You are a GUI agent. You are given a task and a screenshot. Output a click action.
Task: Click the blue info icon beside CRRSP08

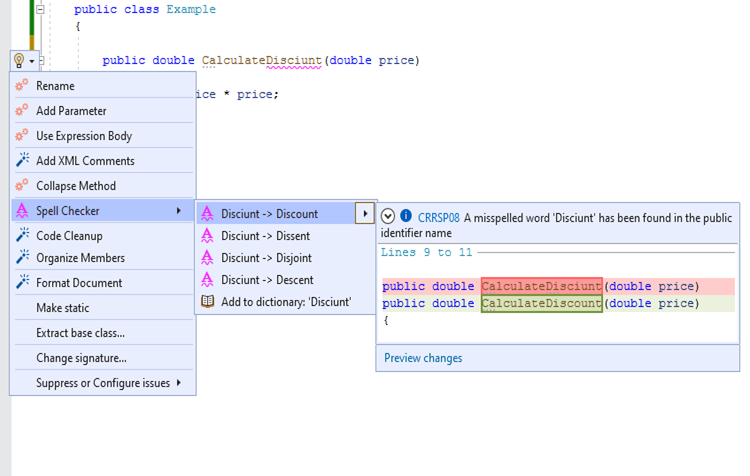coord(406,216)
